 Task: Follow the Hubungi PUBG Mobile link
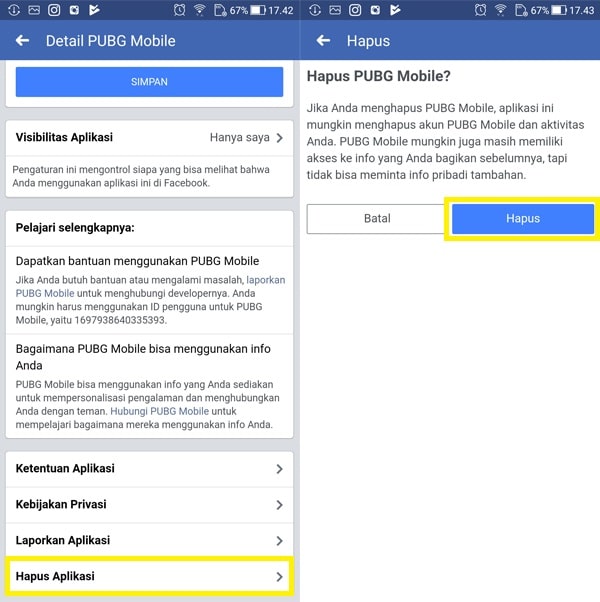[x=160, y=411]
